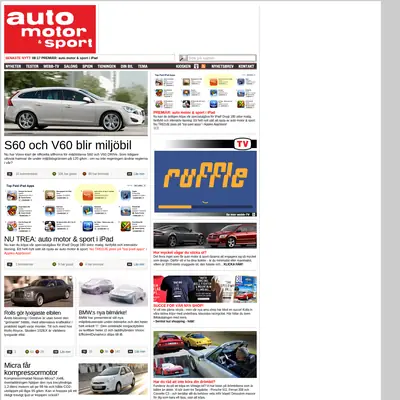
Task: Open the Webb-TV menu
Action: pyautogui.click(x=51, y=66)
